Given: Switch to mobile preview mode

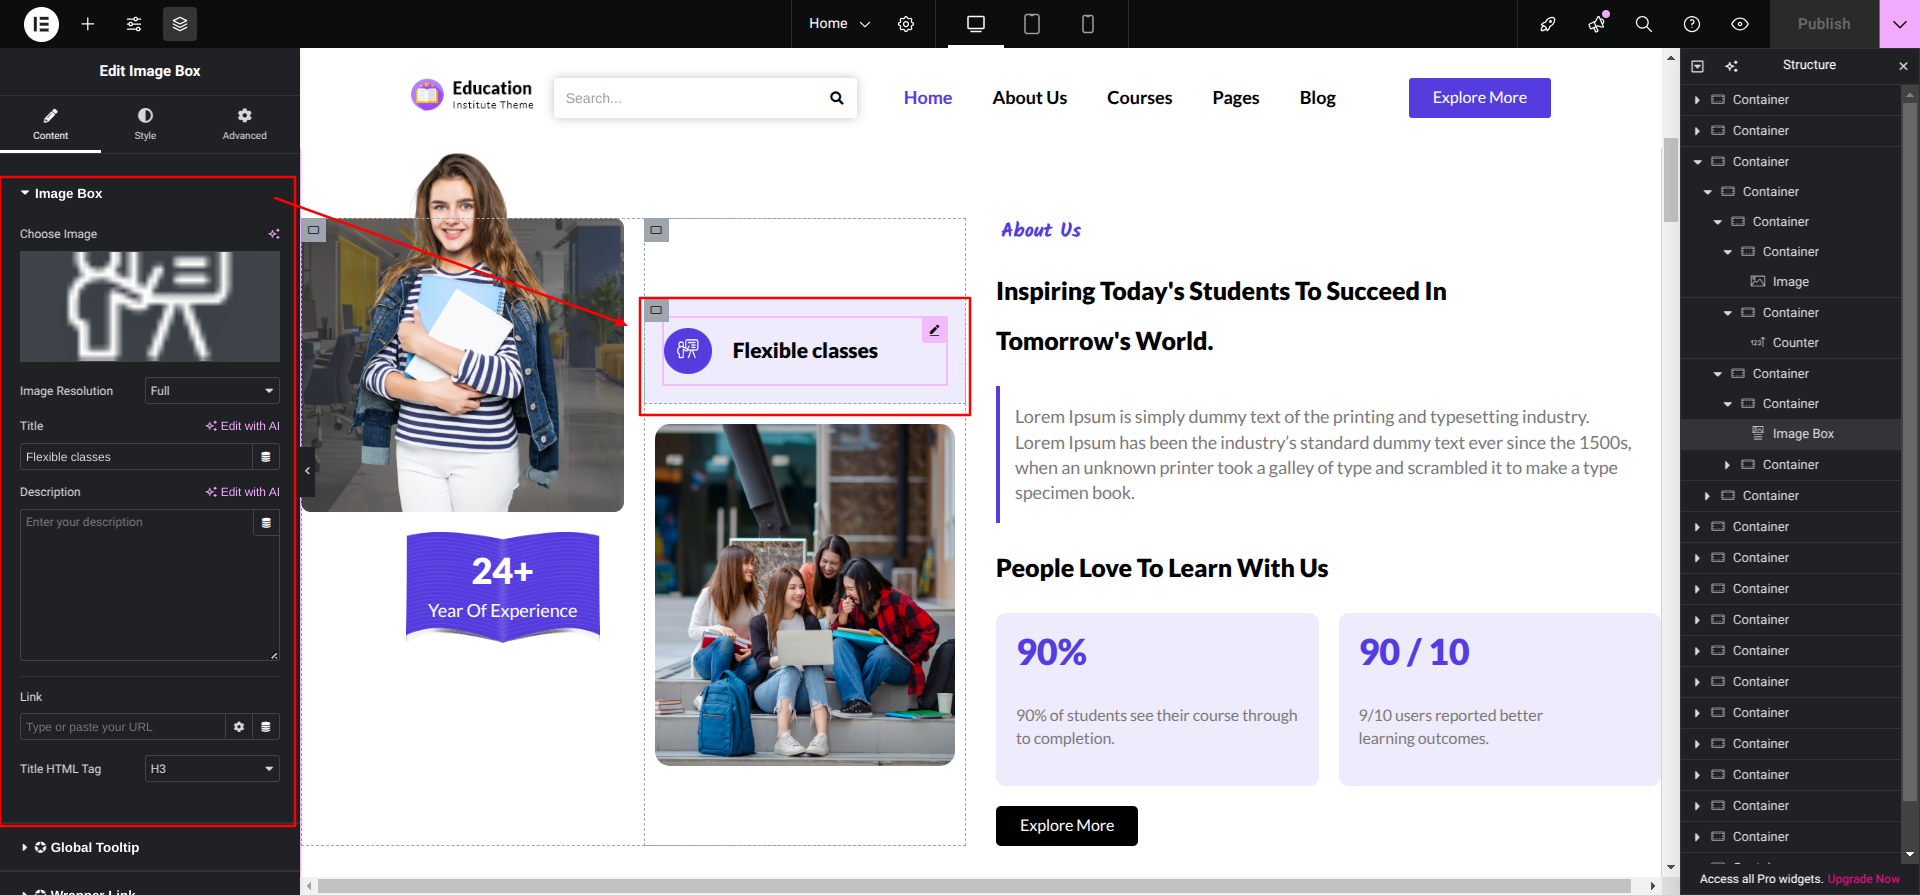Looking at the screenshot, I should (1088, 24).
